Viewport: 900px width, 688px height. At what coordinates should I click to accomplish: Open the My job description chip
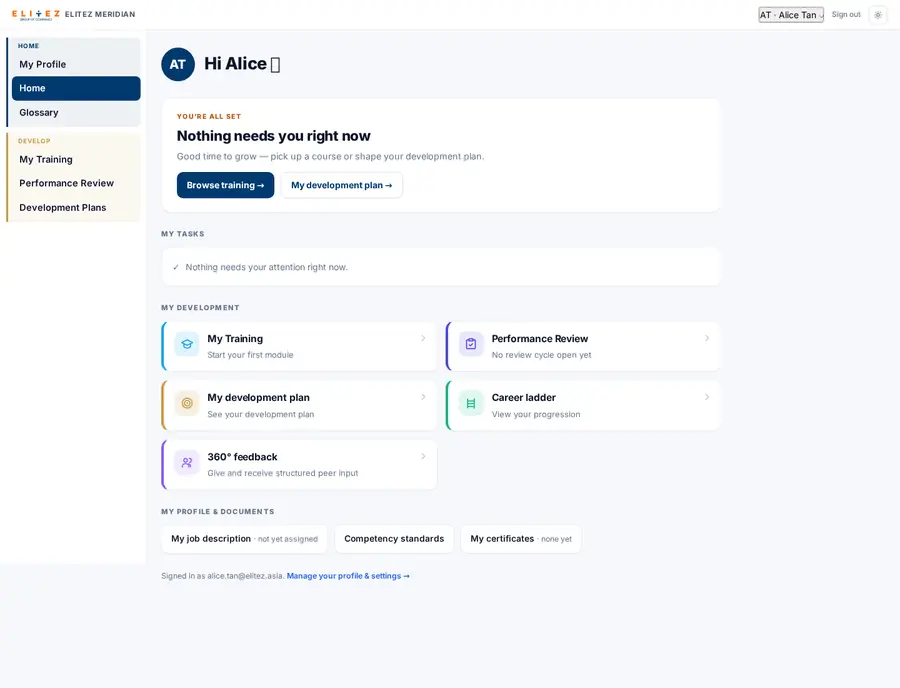coord(244,539)
